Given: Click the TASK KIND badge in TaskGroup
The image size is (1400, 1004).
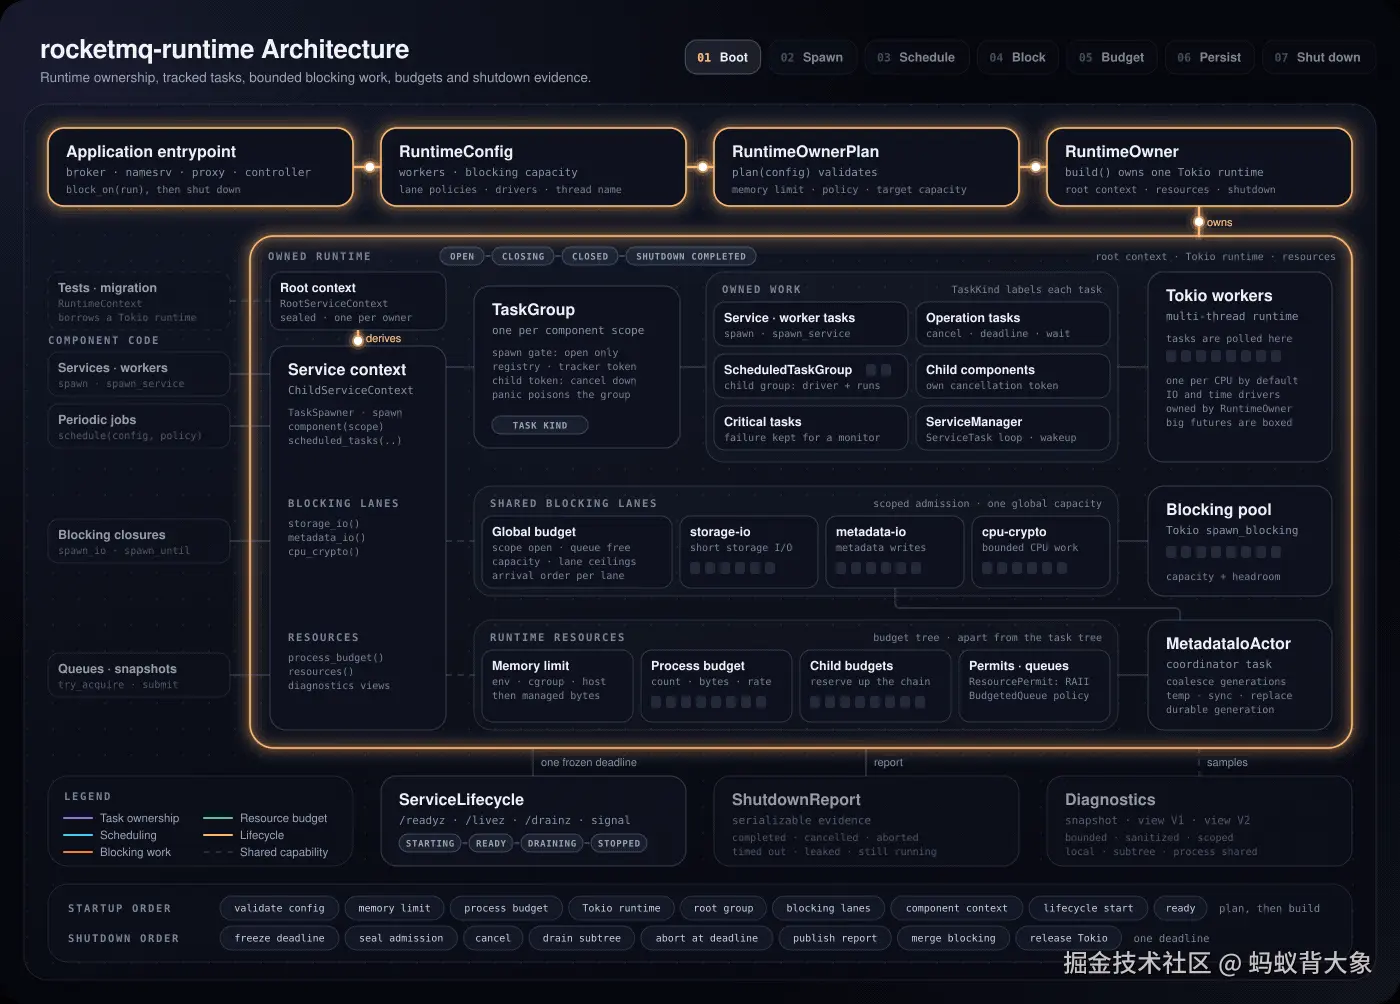Looking at the screenshot, I should (540, 425).
